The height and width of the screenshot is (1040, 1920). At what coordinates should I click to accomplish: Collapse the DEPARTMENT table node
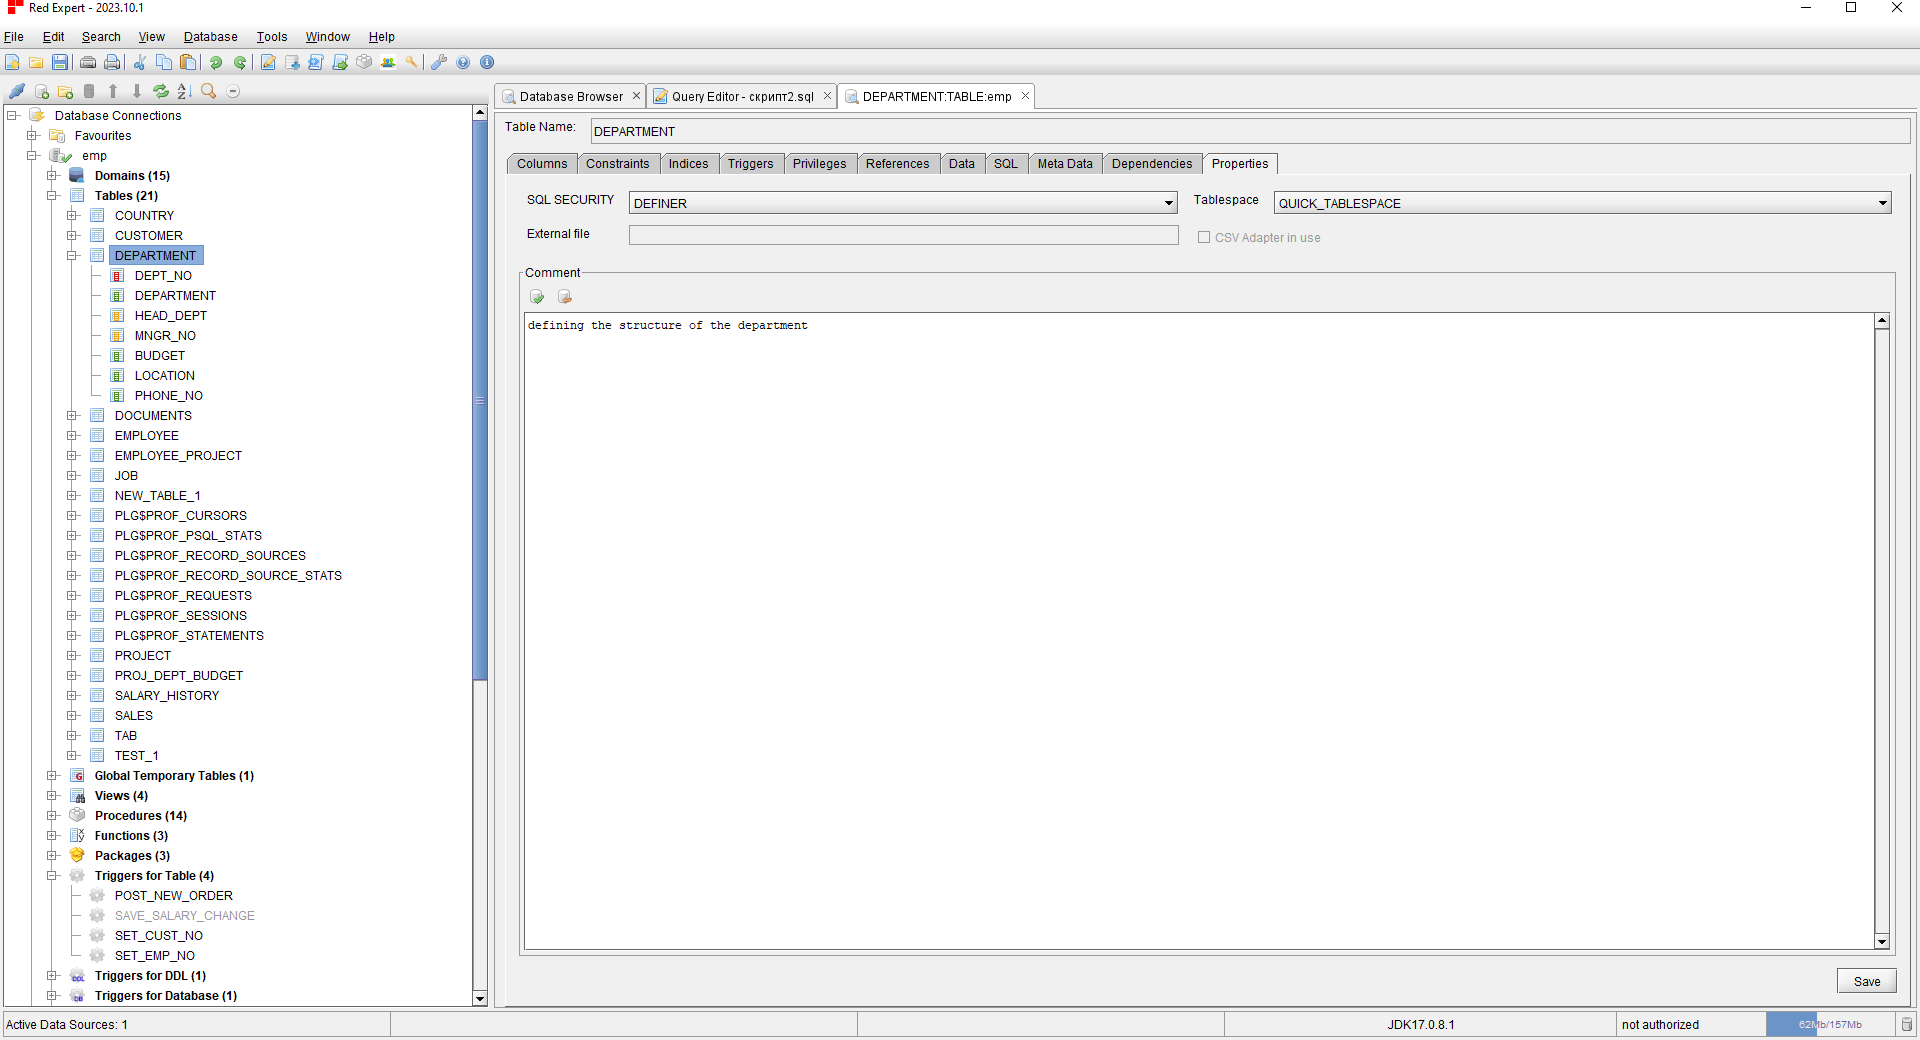coord(73,255)
